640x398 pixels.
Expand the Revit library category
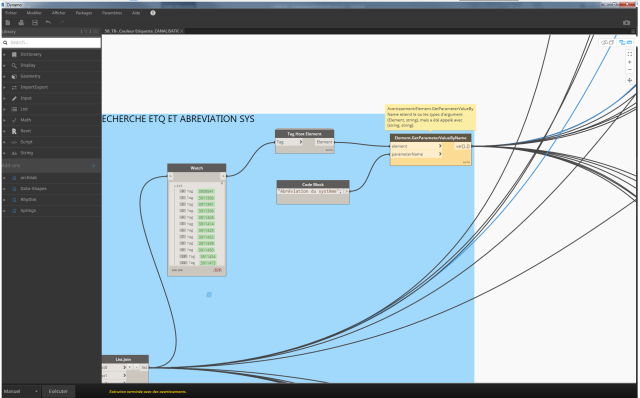(4, 131)
